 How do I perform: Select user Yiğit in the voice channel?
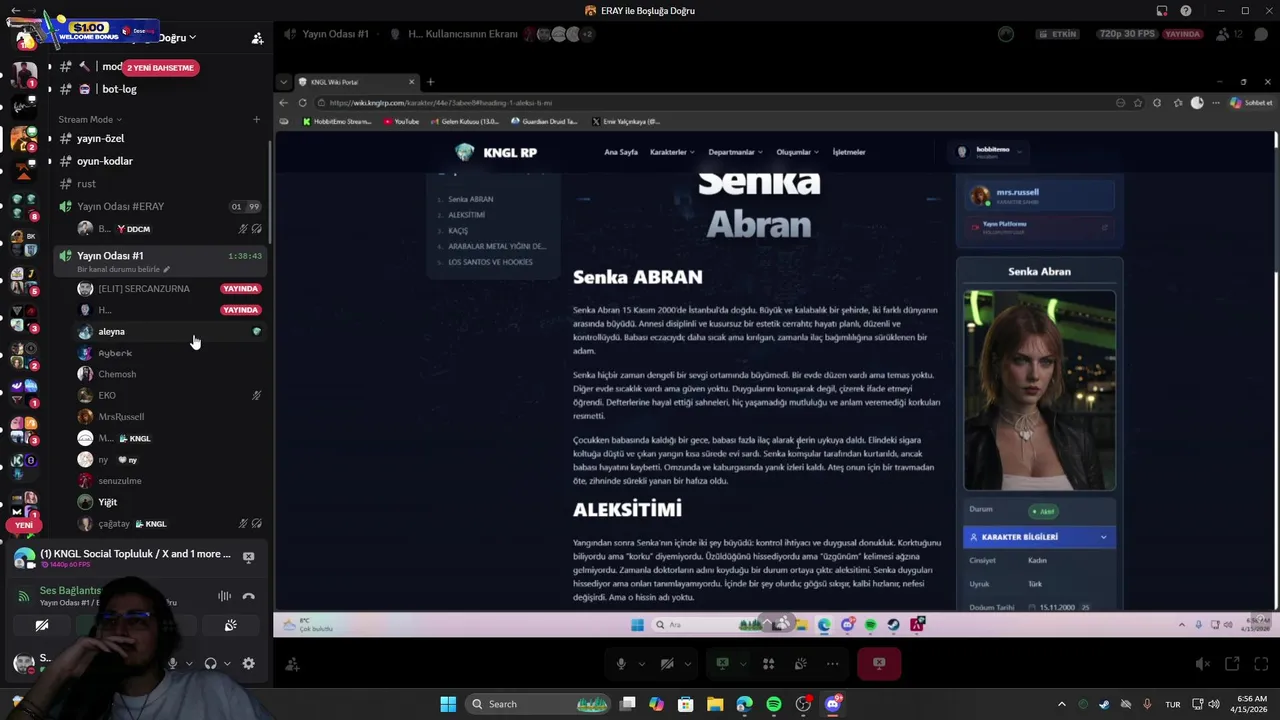pos(160,502)
